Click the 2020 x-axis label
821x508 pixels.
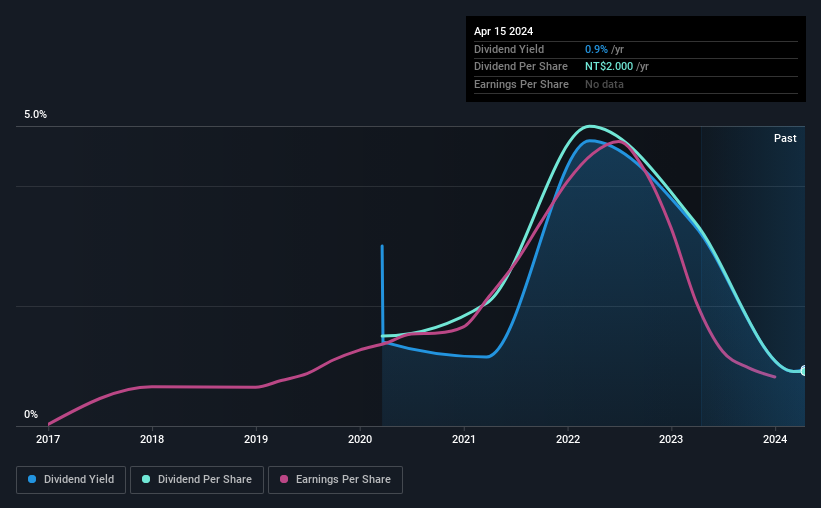click(360, 439)
